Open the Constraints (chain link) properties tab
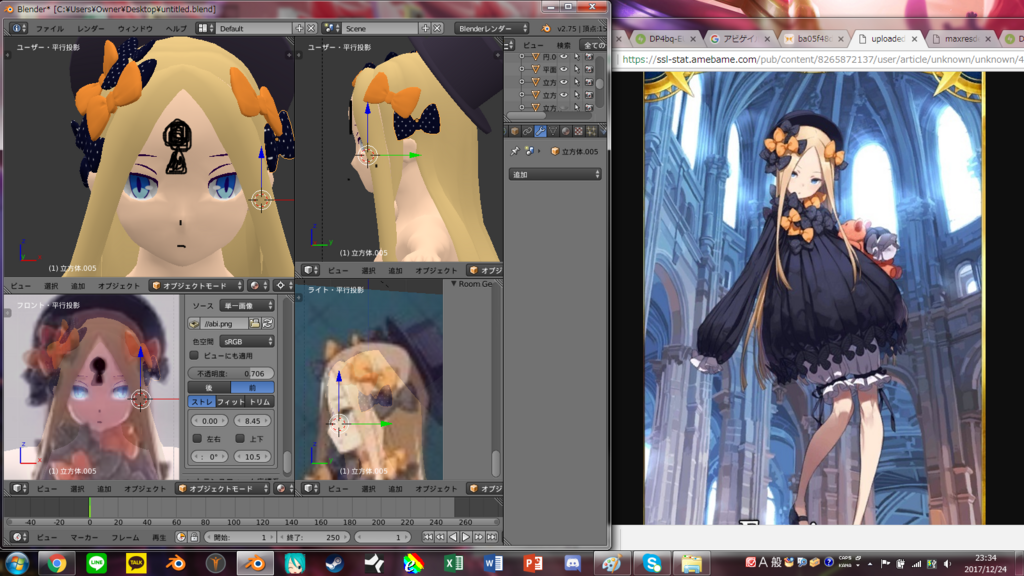The image size is (1024, 576). click(528, 131)
